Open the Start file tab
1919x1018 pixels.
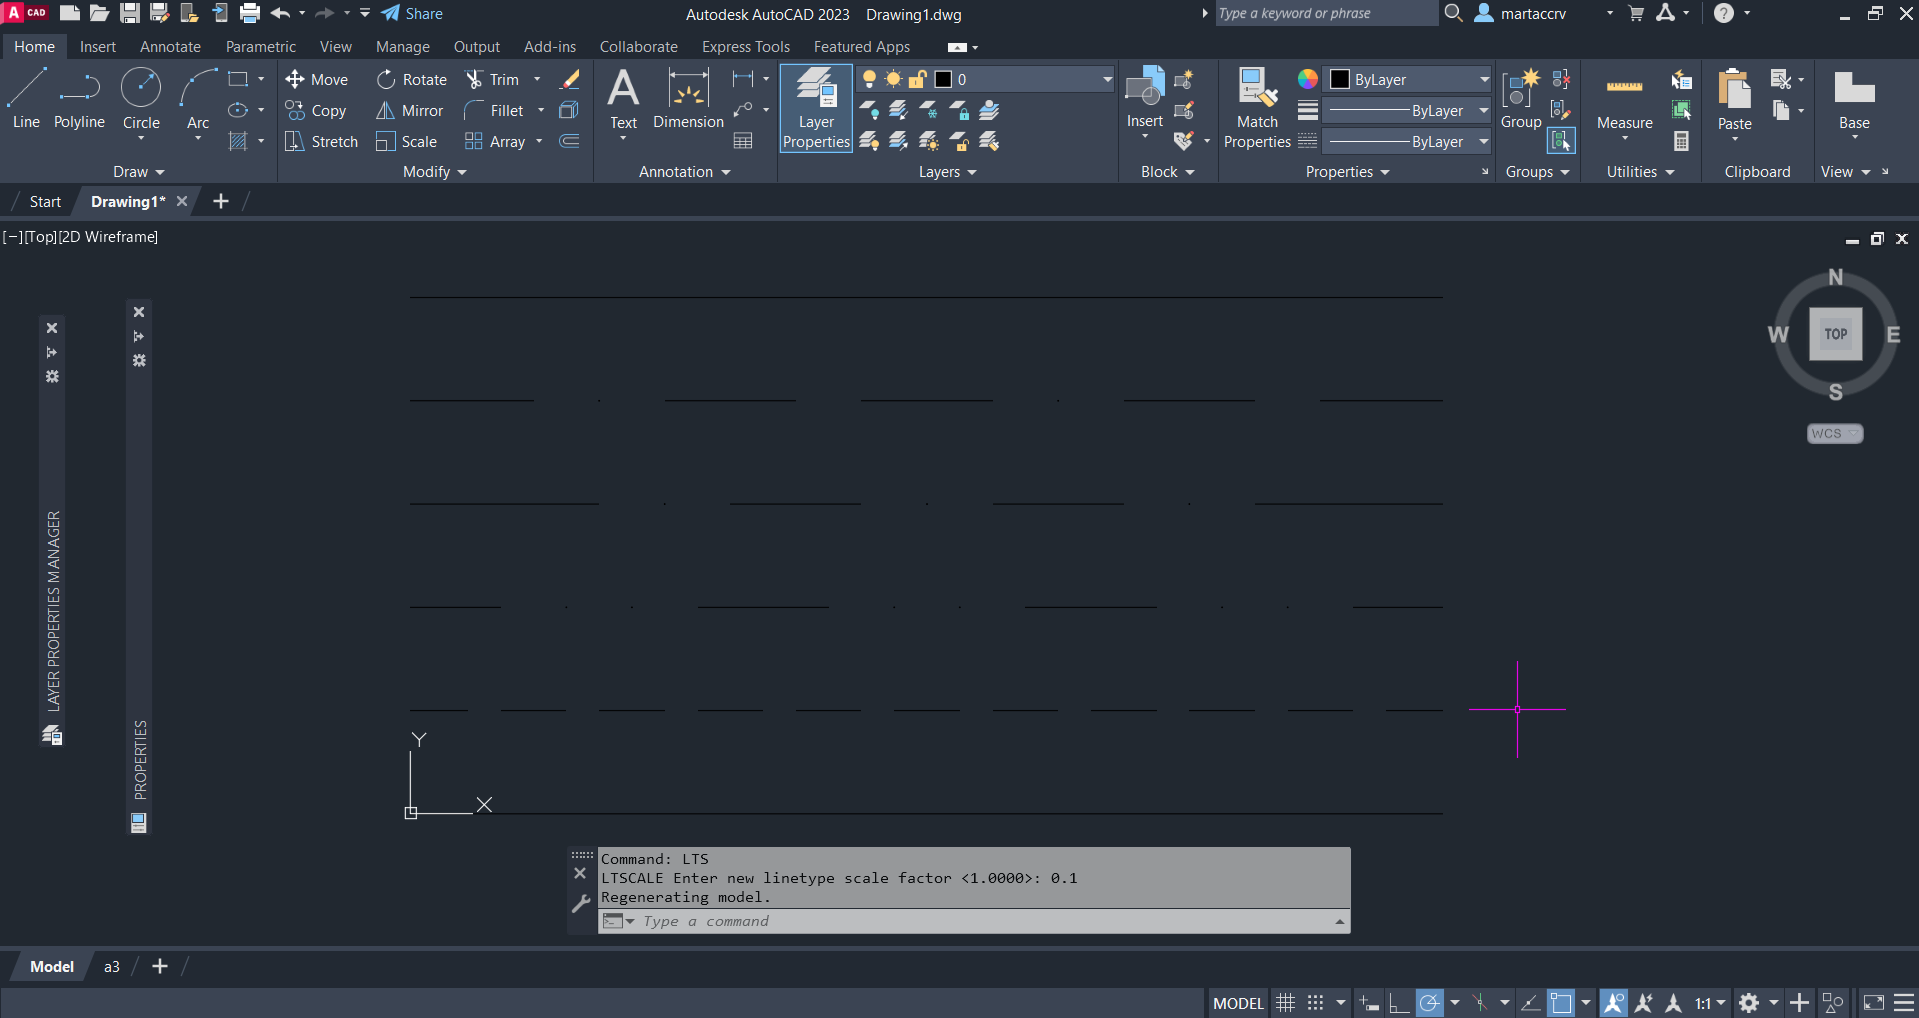45,201
